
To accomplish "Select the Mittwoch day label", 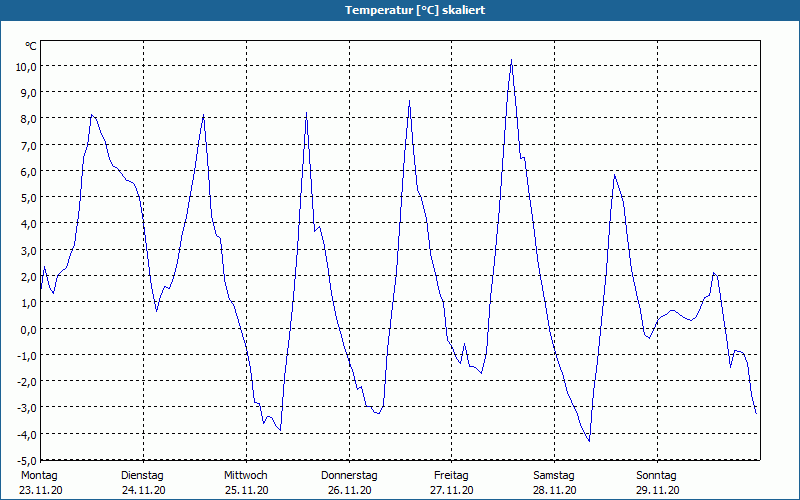I will 245,476.
